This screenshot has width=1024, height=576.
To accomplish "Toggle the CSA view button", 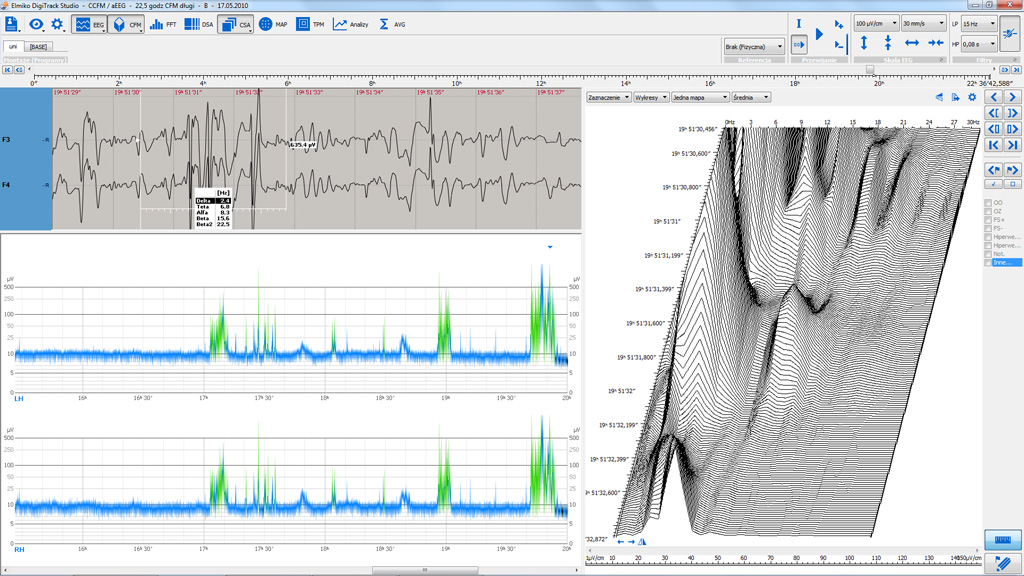I will pos(236,24).
